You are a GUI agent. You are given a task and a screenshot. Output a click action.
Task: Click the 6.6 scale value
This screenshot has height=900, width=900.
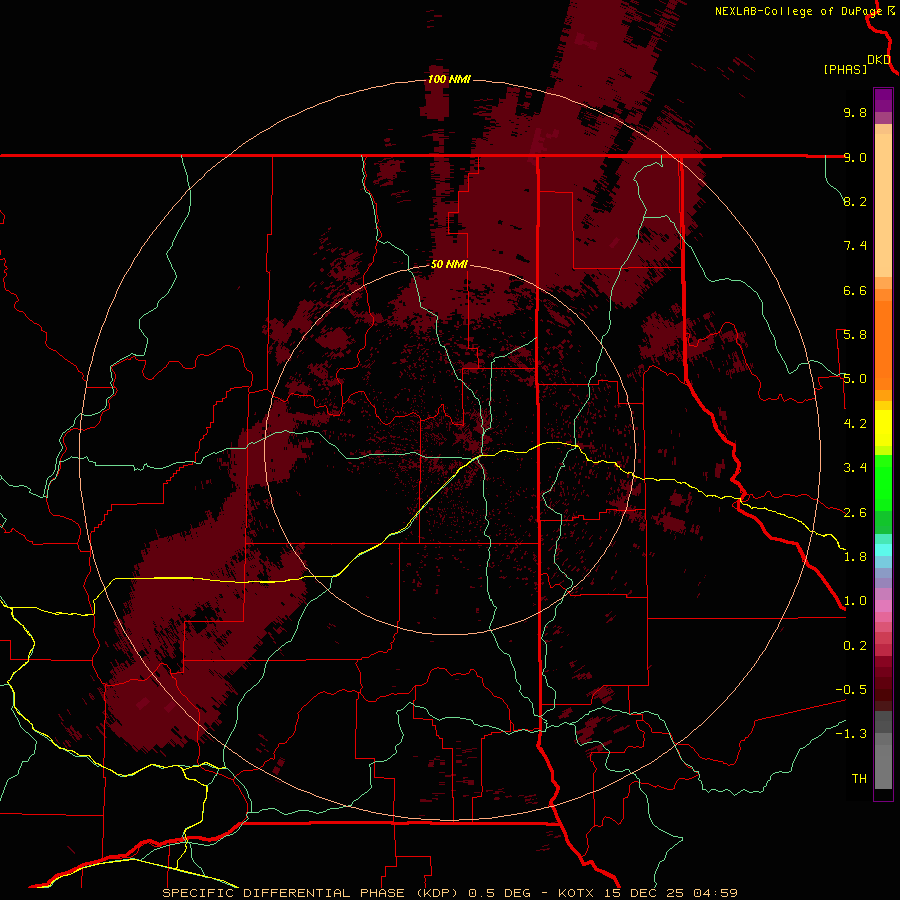click(855, 290)
